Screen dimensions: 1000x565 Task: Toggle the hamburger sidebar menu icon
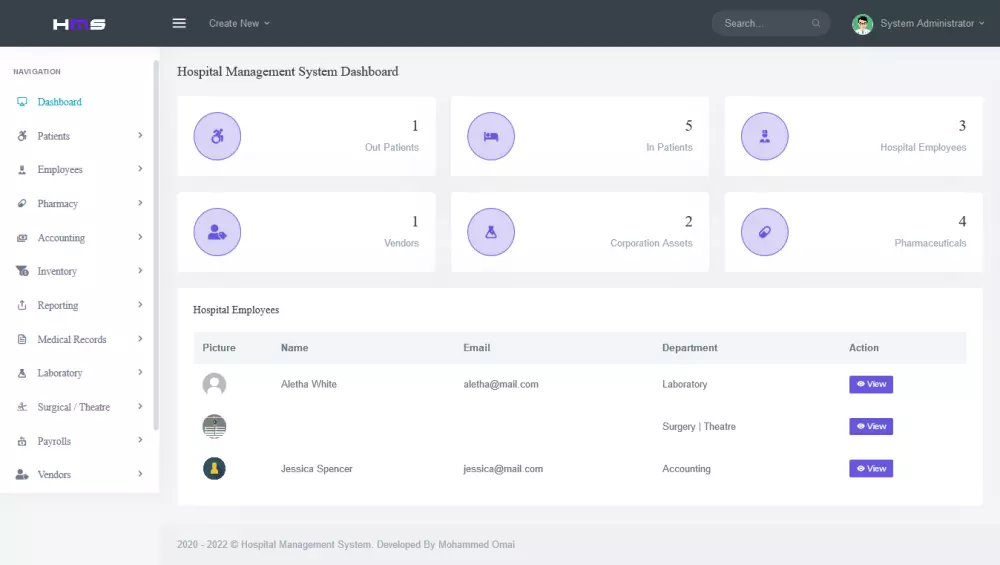(179, 23)
